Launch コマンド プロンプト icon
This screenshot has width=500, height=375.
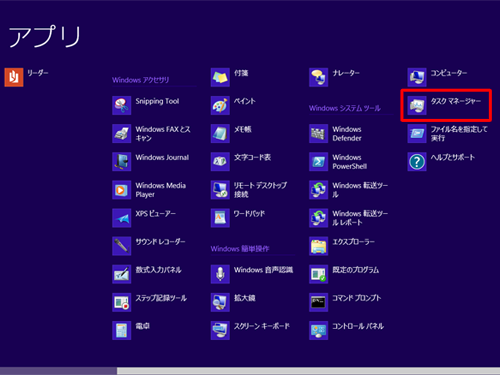point(318,302)
